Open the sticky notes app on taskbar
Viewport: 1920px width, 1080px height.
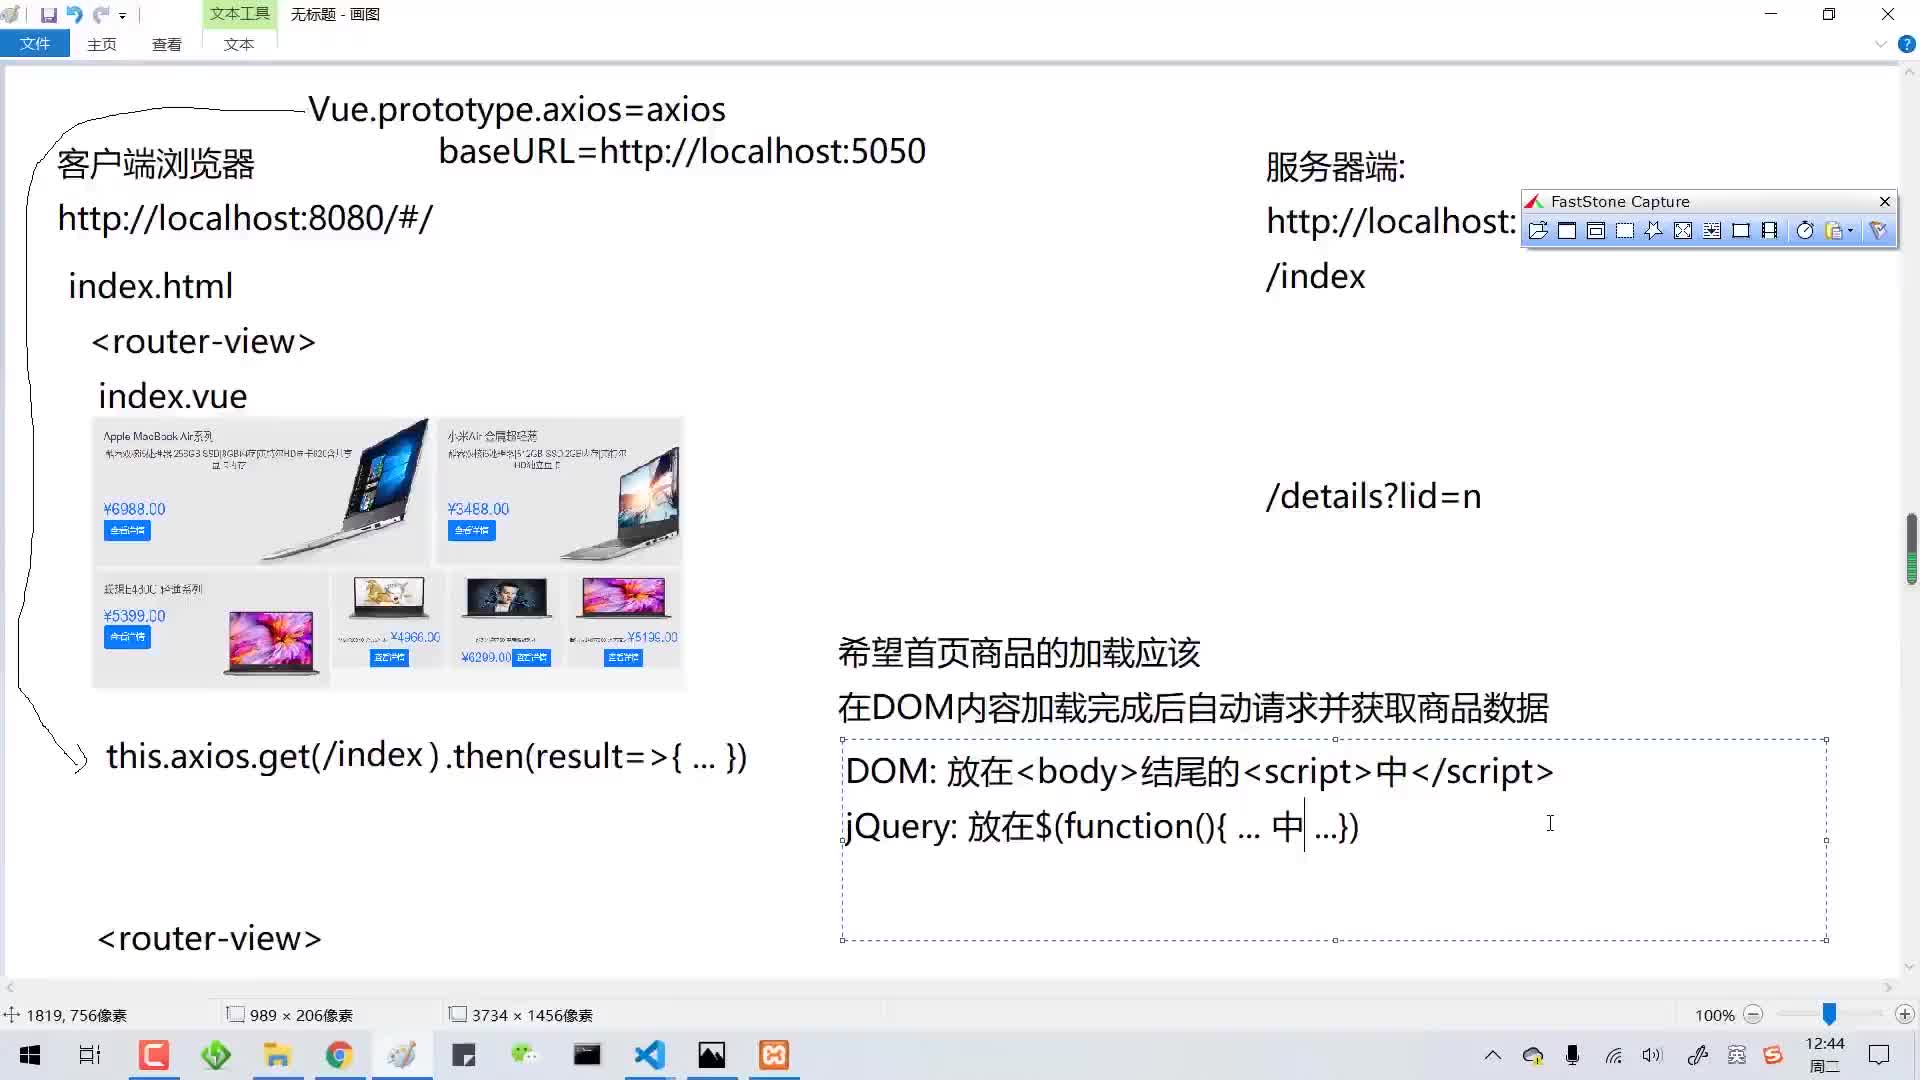tap(463, 1055)
